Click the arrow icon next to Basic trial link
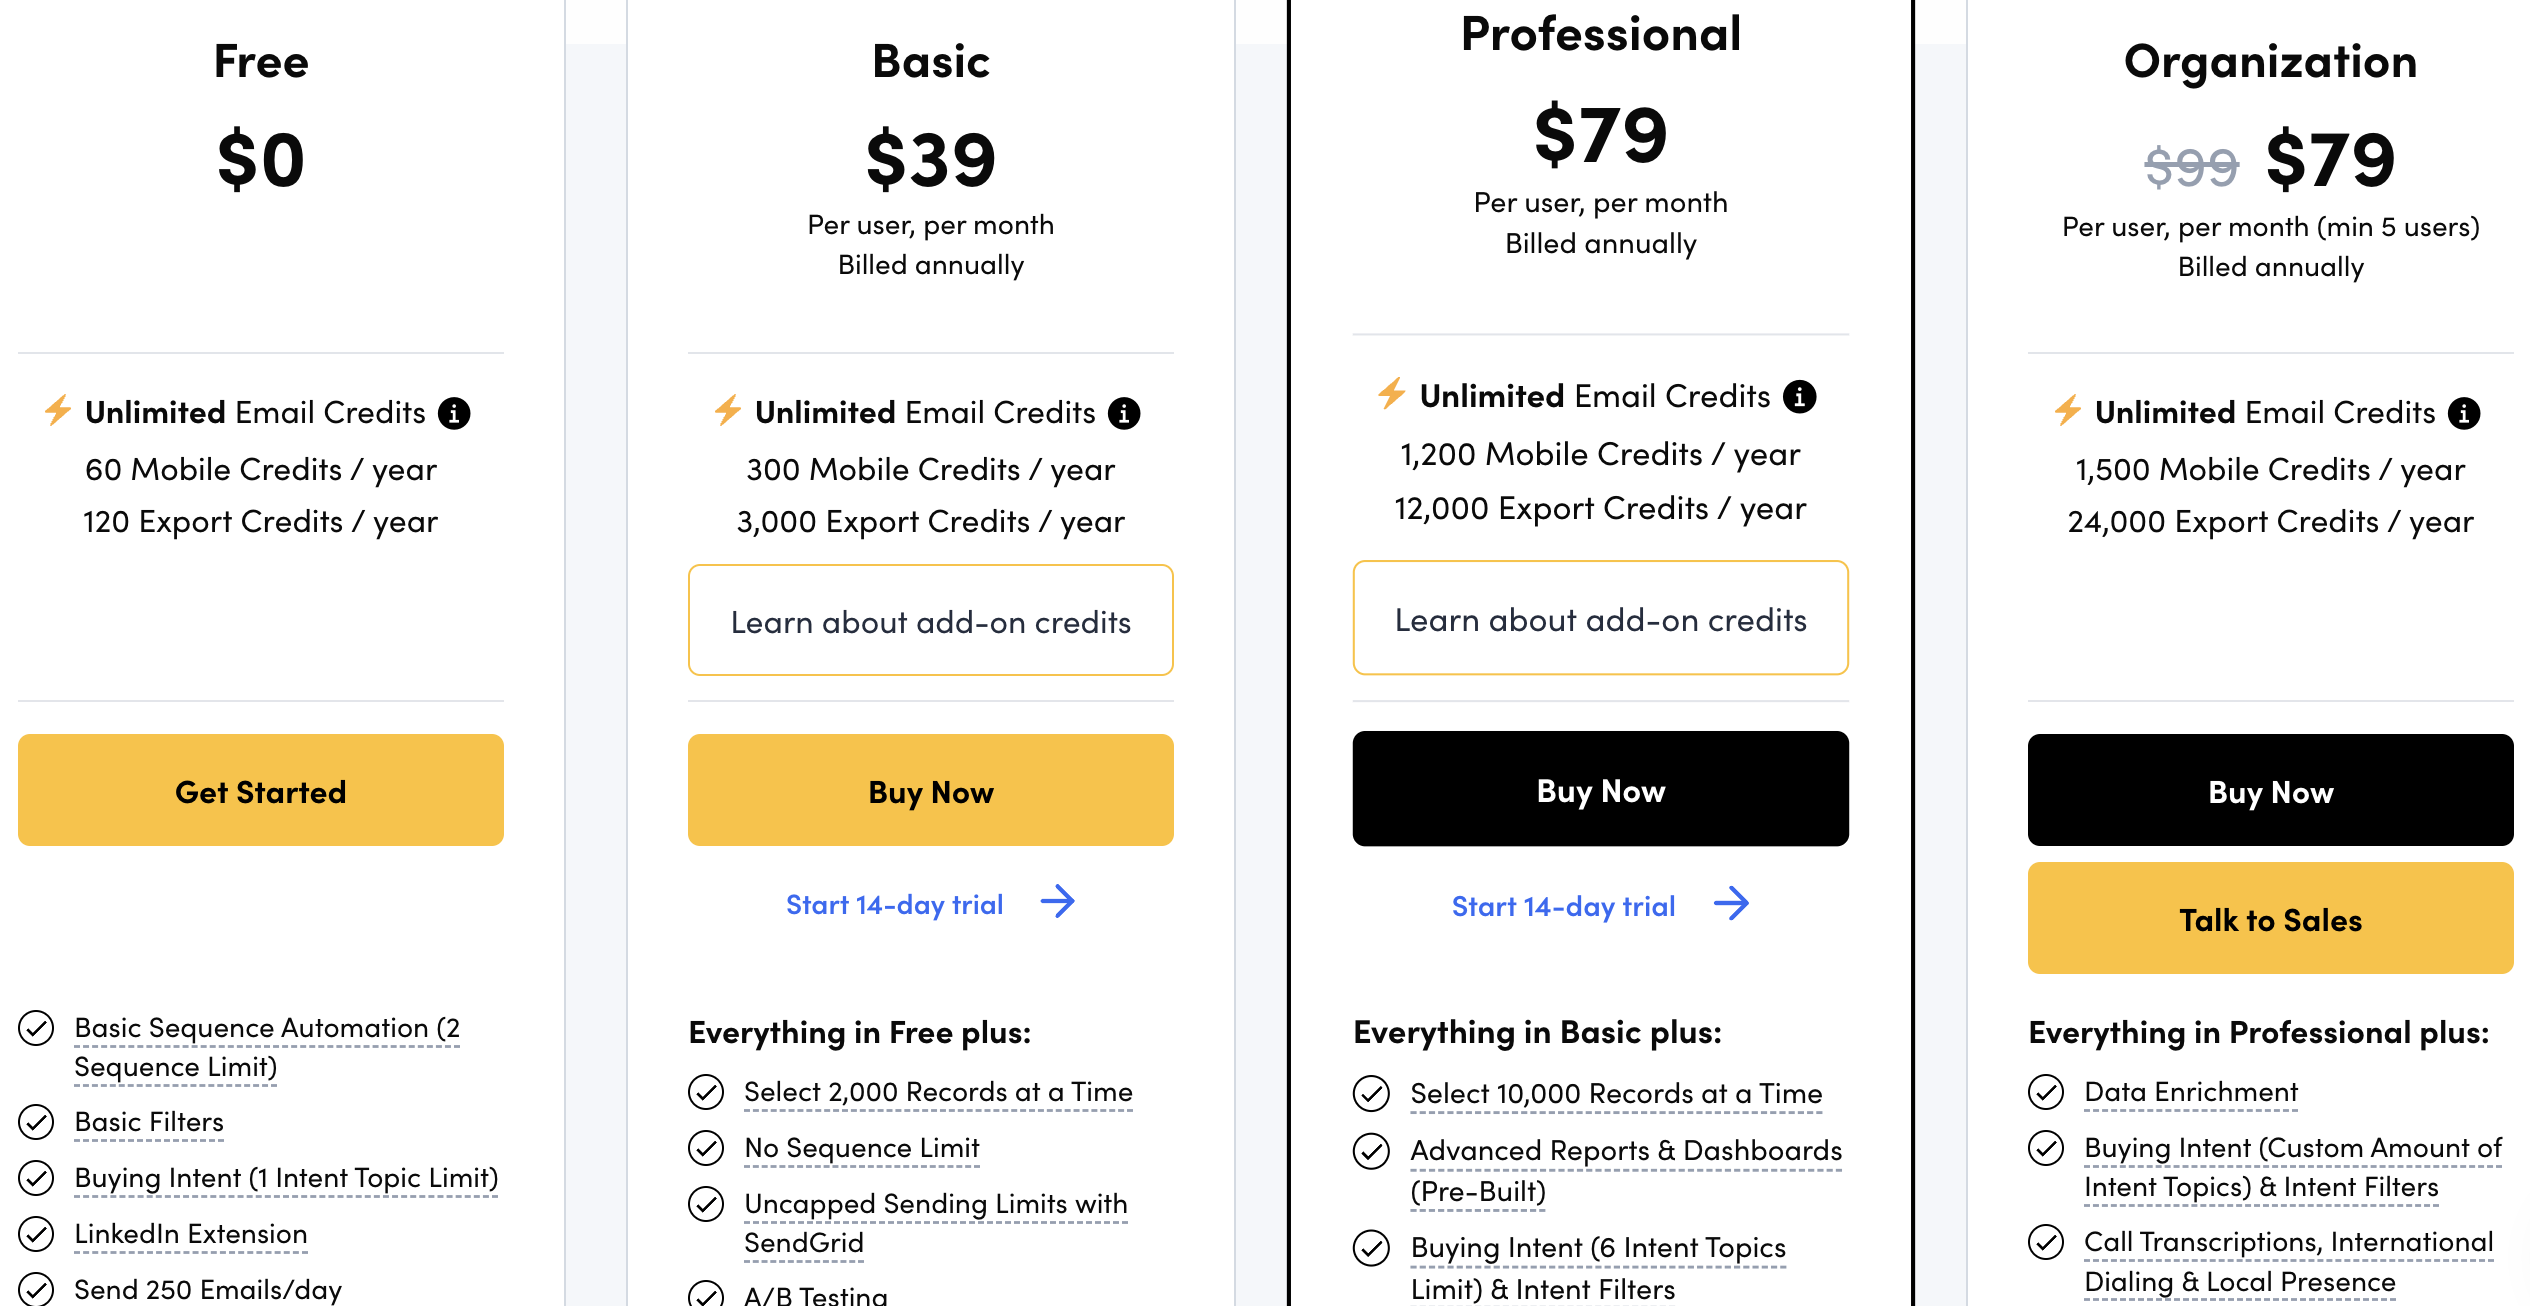Screen dimensions: 2530x1306 point(1057,902)
